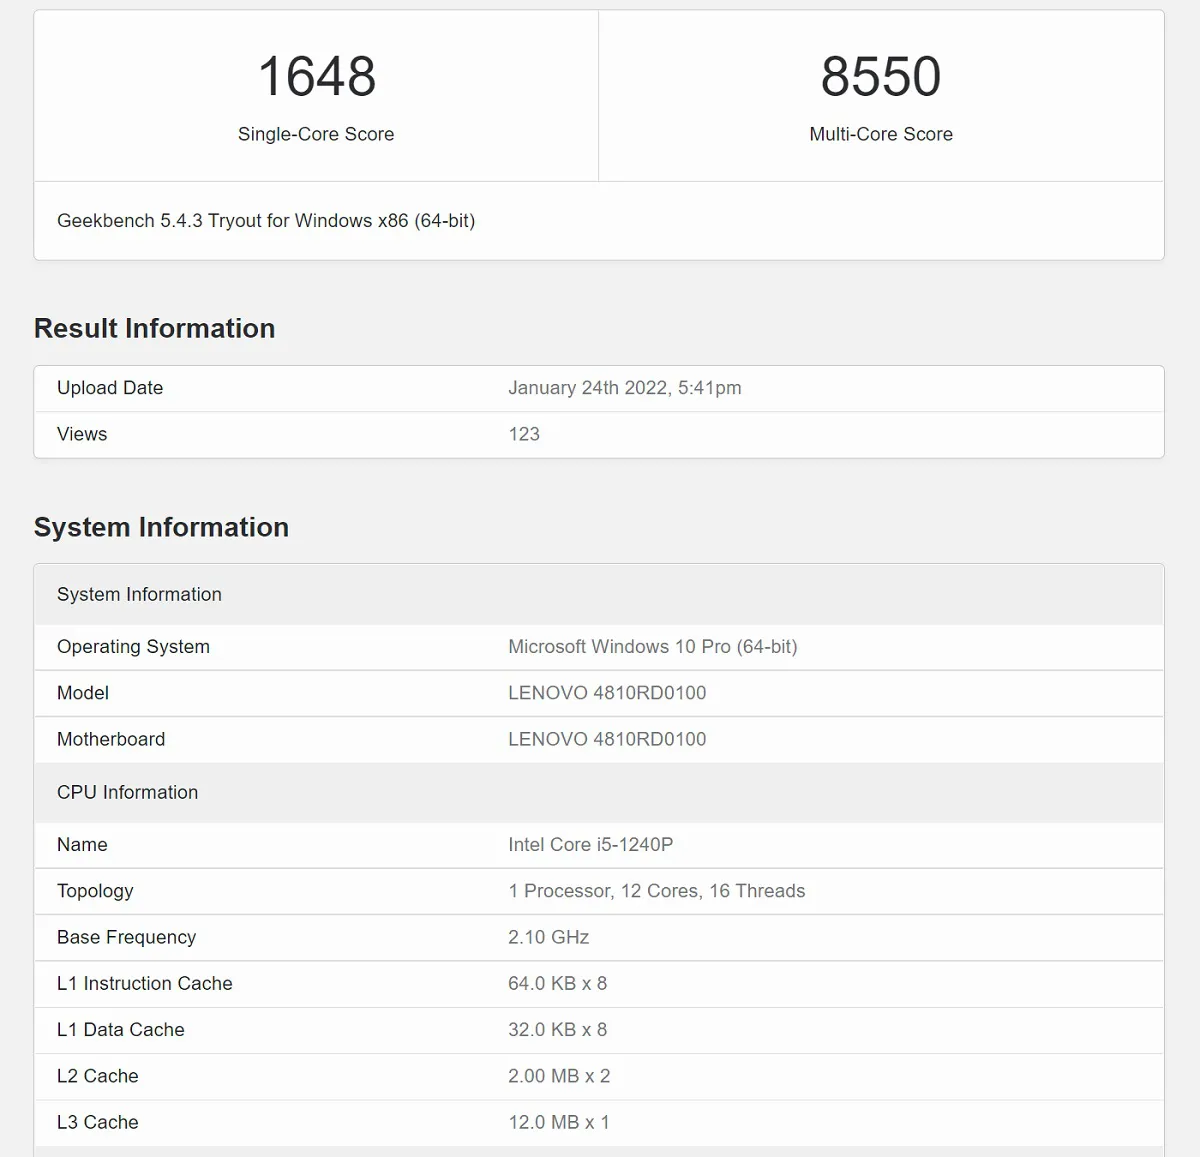
Task: Click the Base Frequency label
Action: (x=126, y=937)
